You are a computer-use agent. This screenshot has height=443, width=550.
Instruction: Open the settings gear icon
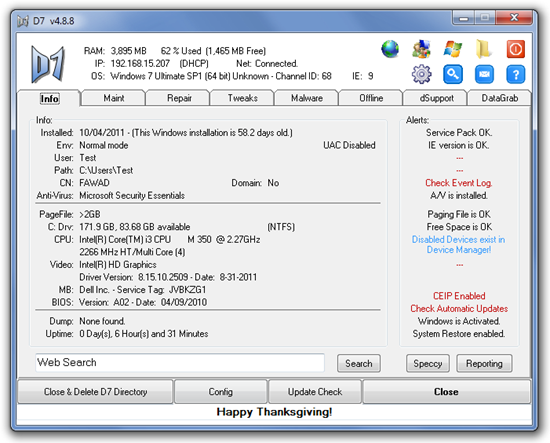click(421, 74)
